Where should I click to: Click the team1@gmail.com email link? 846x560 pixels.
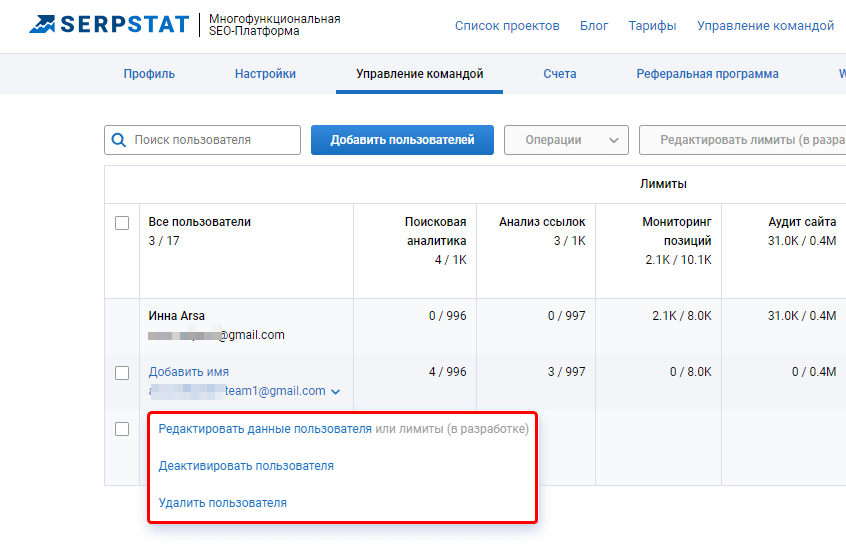coord(237,391)
